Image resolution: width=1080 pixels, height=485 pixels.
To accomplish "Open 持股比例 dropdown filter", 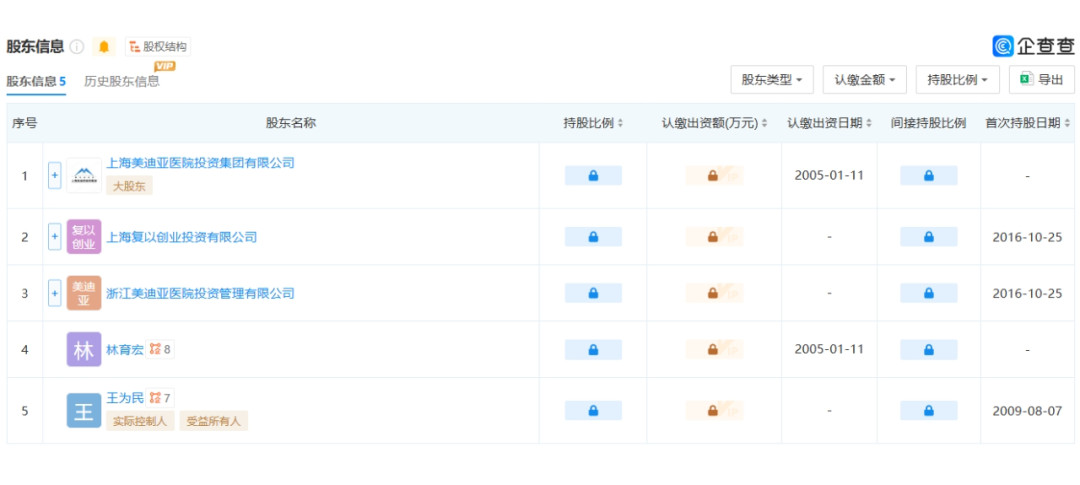I will click(x=957, y=80).
